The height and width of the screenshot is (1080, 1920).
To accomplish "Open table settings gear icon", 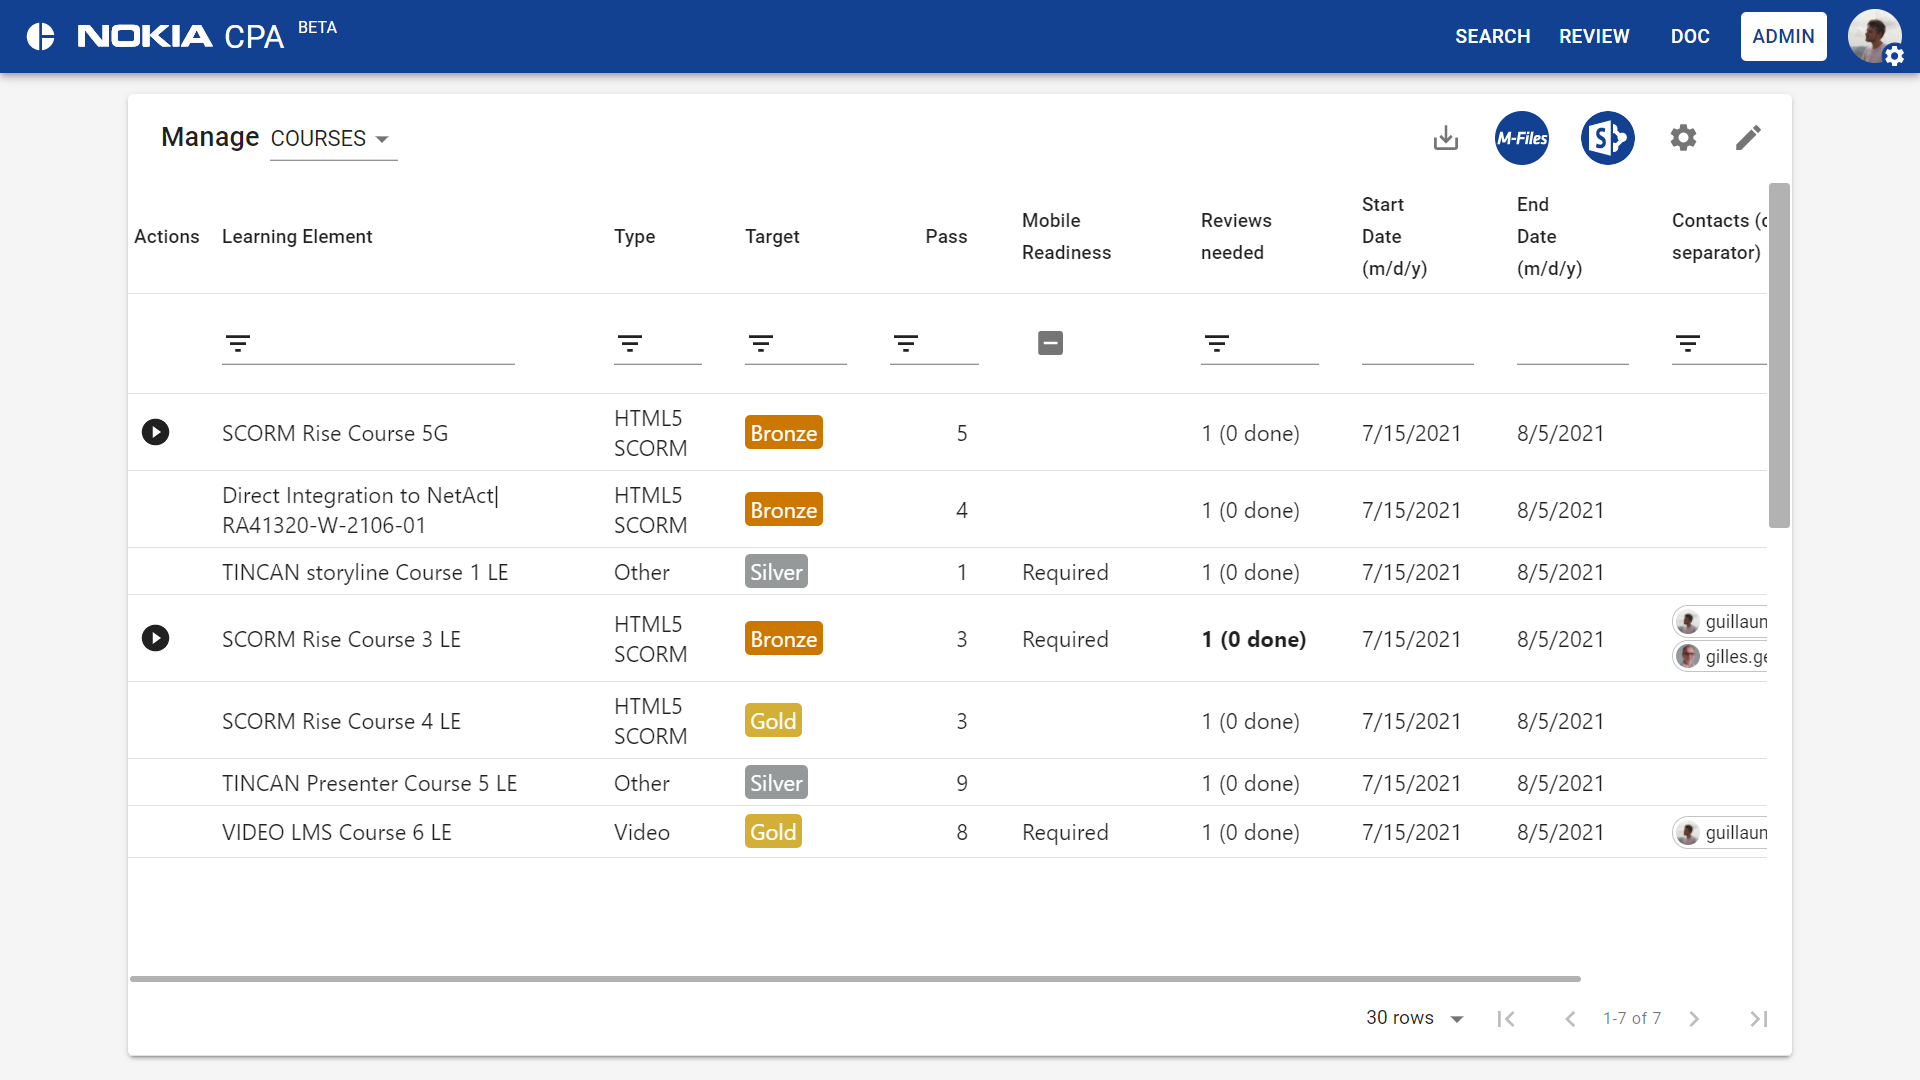I will tap(1683, 138).
